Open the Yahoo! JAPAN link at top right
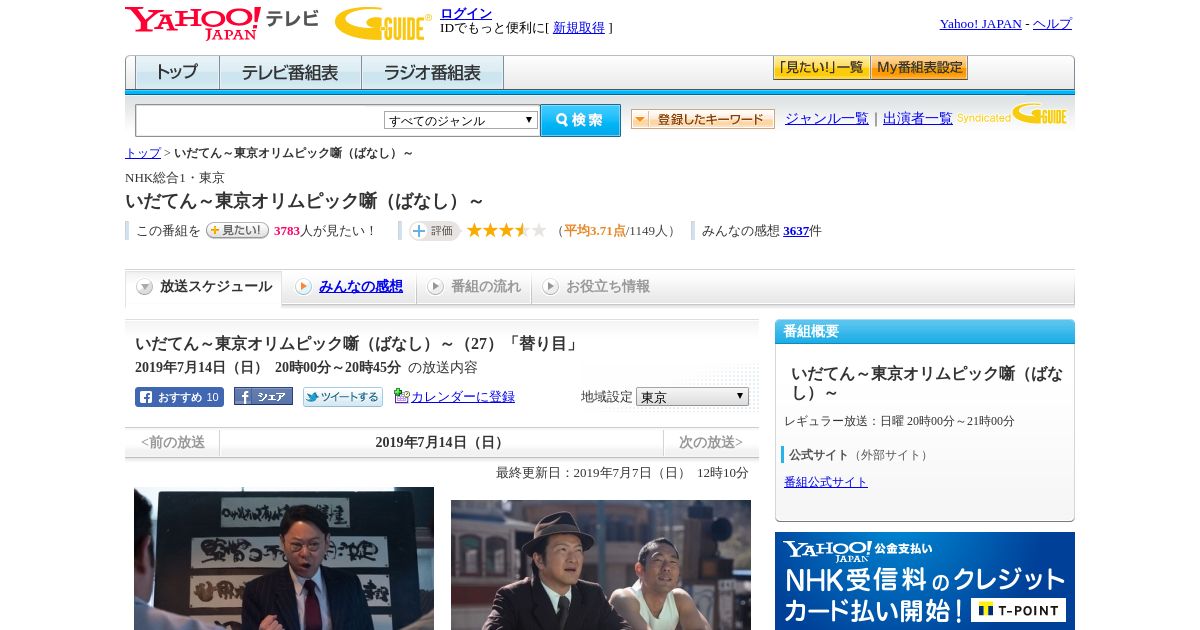1200x630 pixels. pyautogui.click(x=981, y=24)
